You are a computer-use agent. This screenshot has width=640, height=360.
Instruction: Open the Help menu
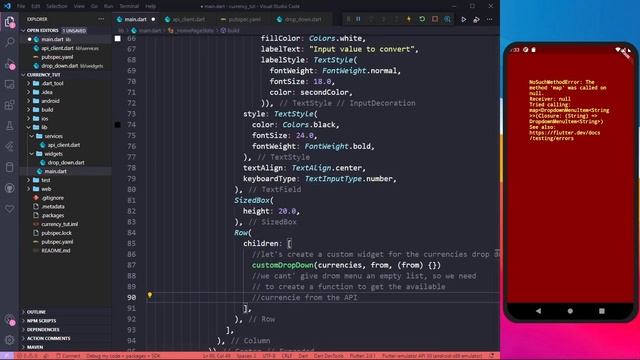150,6
